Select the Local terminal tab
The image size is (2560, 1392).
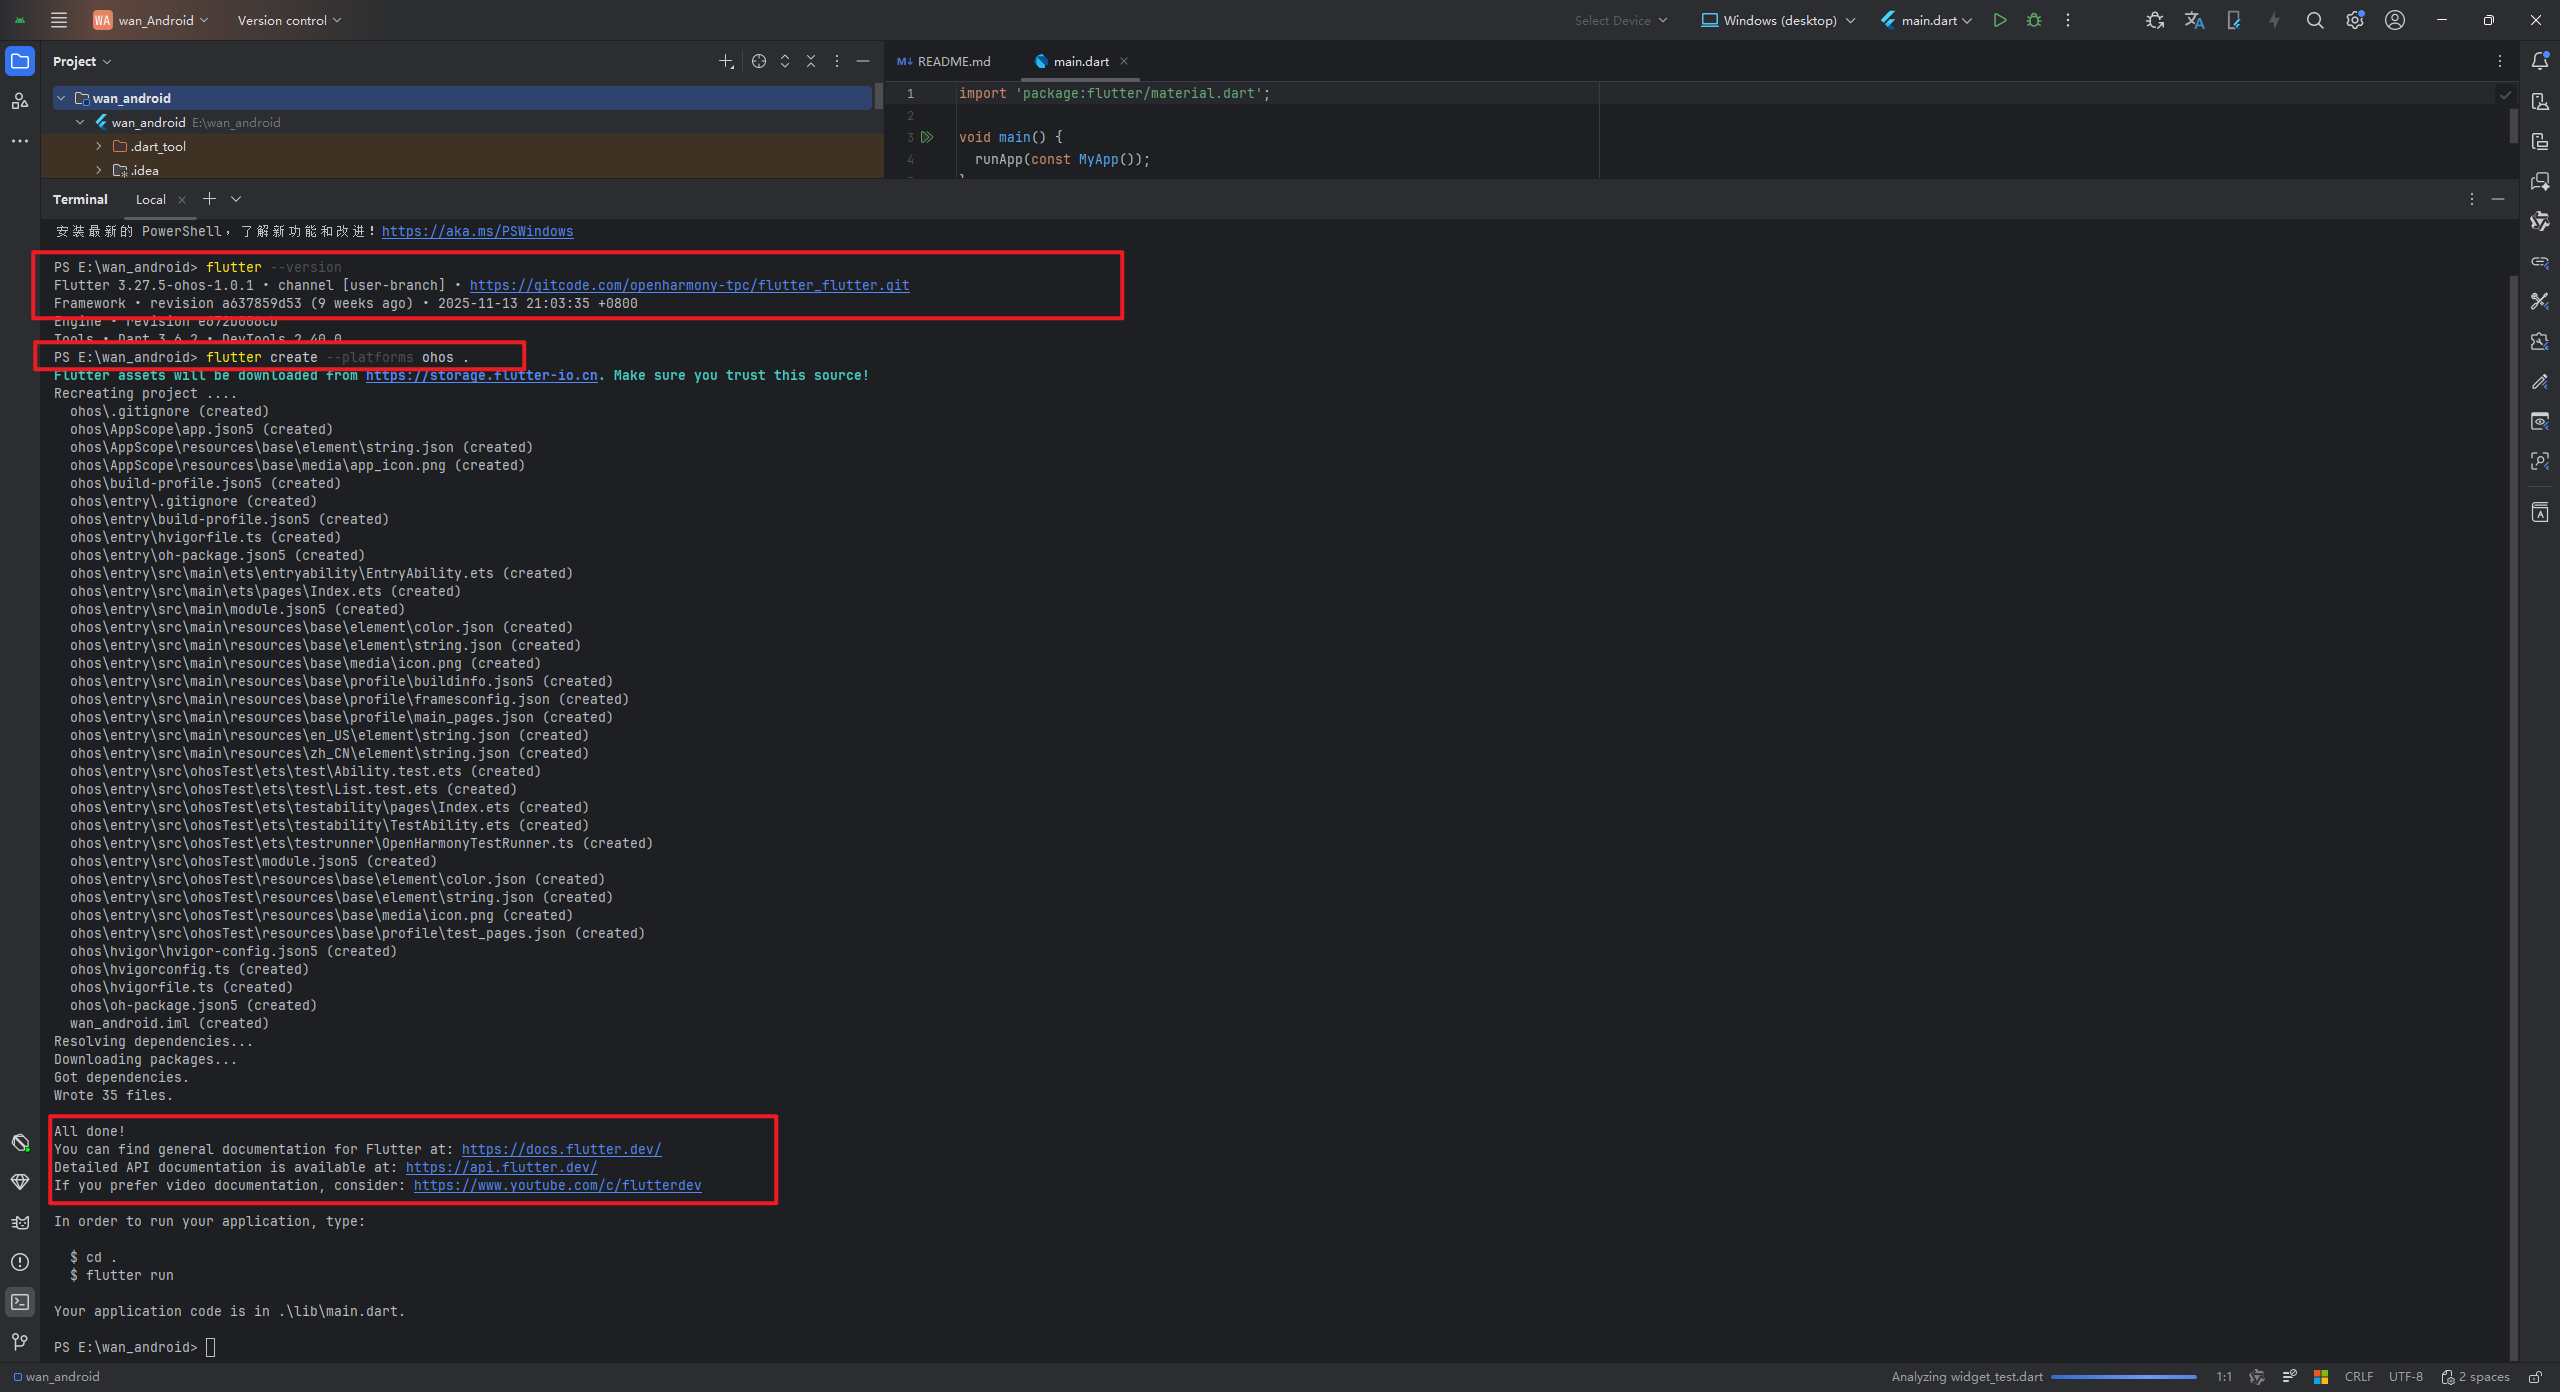tap(151, 199)
